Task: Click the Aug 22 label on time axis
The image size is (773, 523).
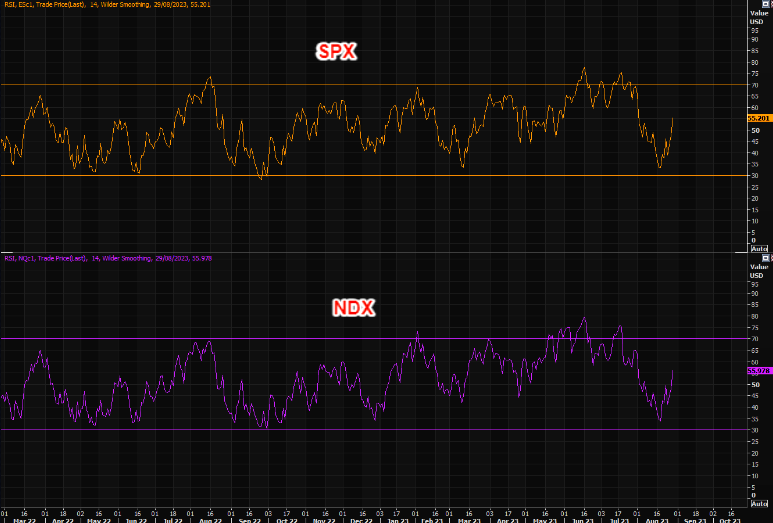Action: pos(210,520)
